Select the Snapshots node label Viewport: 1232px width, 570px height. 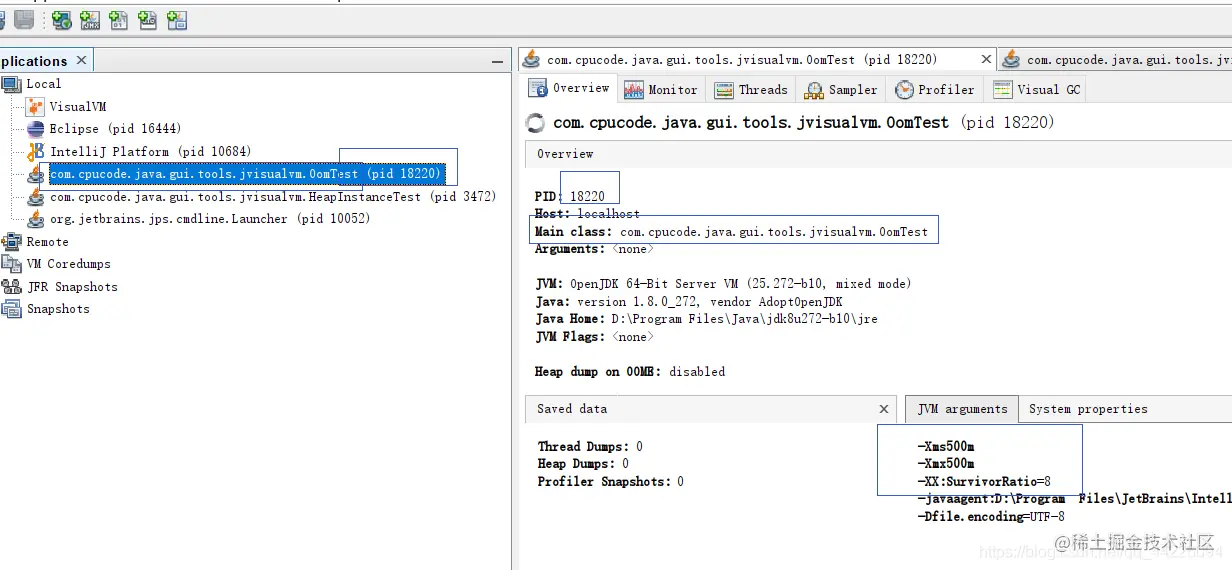(x=58, y=309)
